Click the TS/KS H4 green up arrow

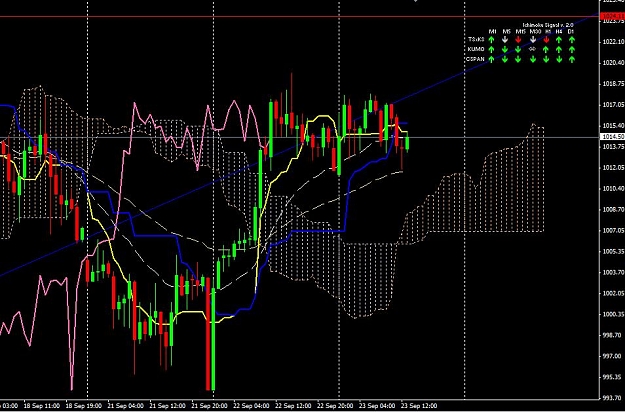coord(559,39)
